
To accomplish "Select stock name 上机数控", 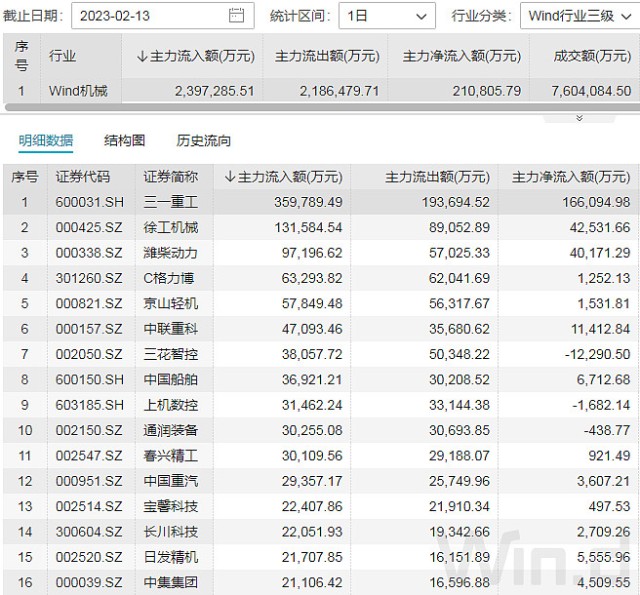I will tap(171, 405).
